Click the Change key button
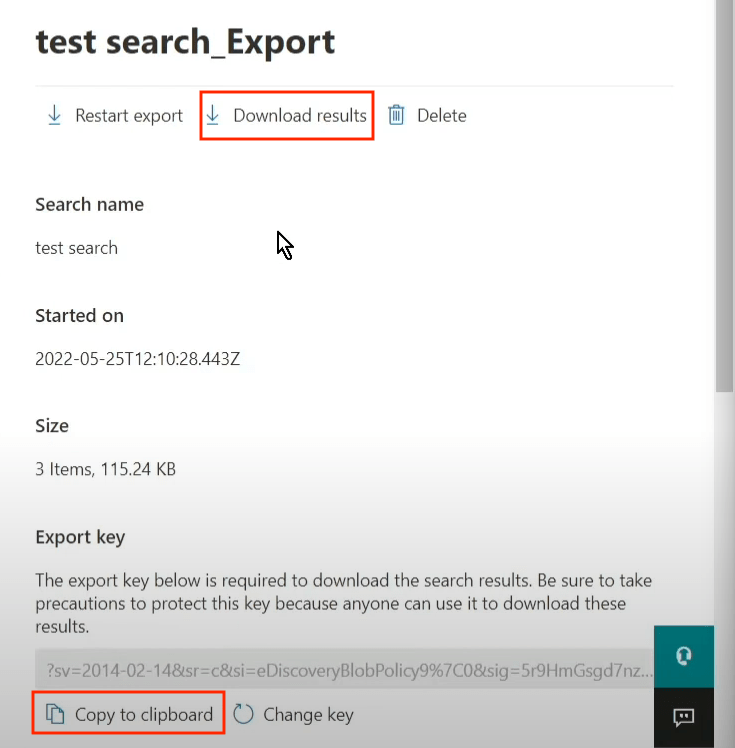This screenshot has width=735, height=748. click(x=293, y=715)
